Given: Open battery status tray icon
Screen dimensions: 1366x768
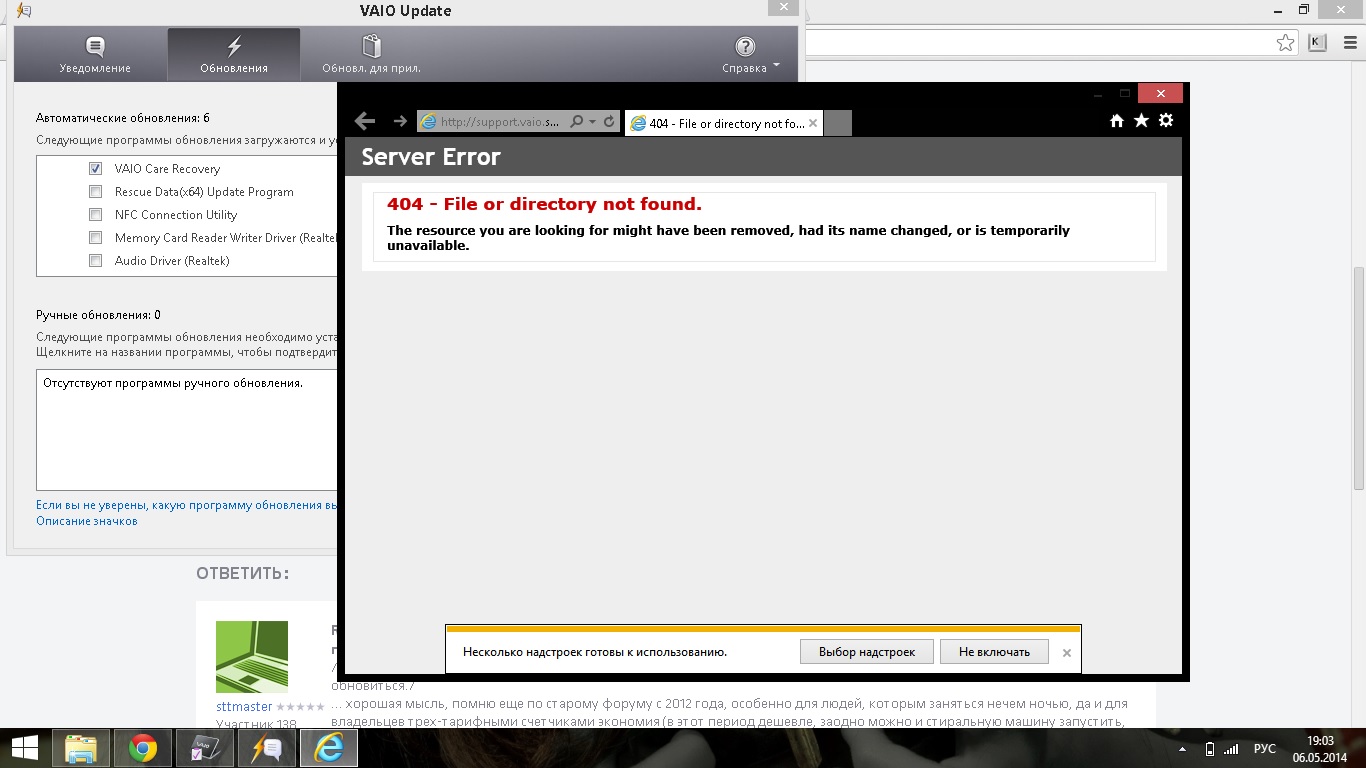Looking at the screenshot, I should [x=1210, y=749].
